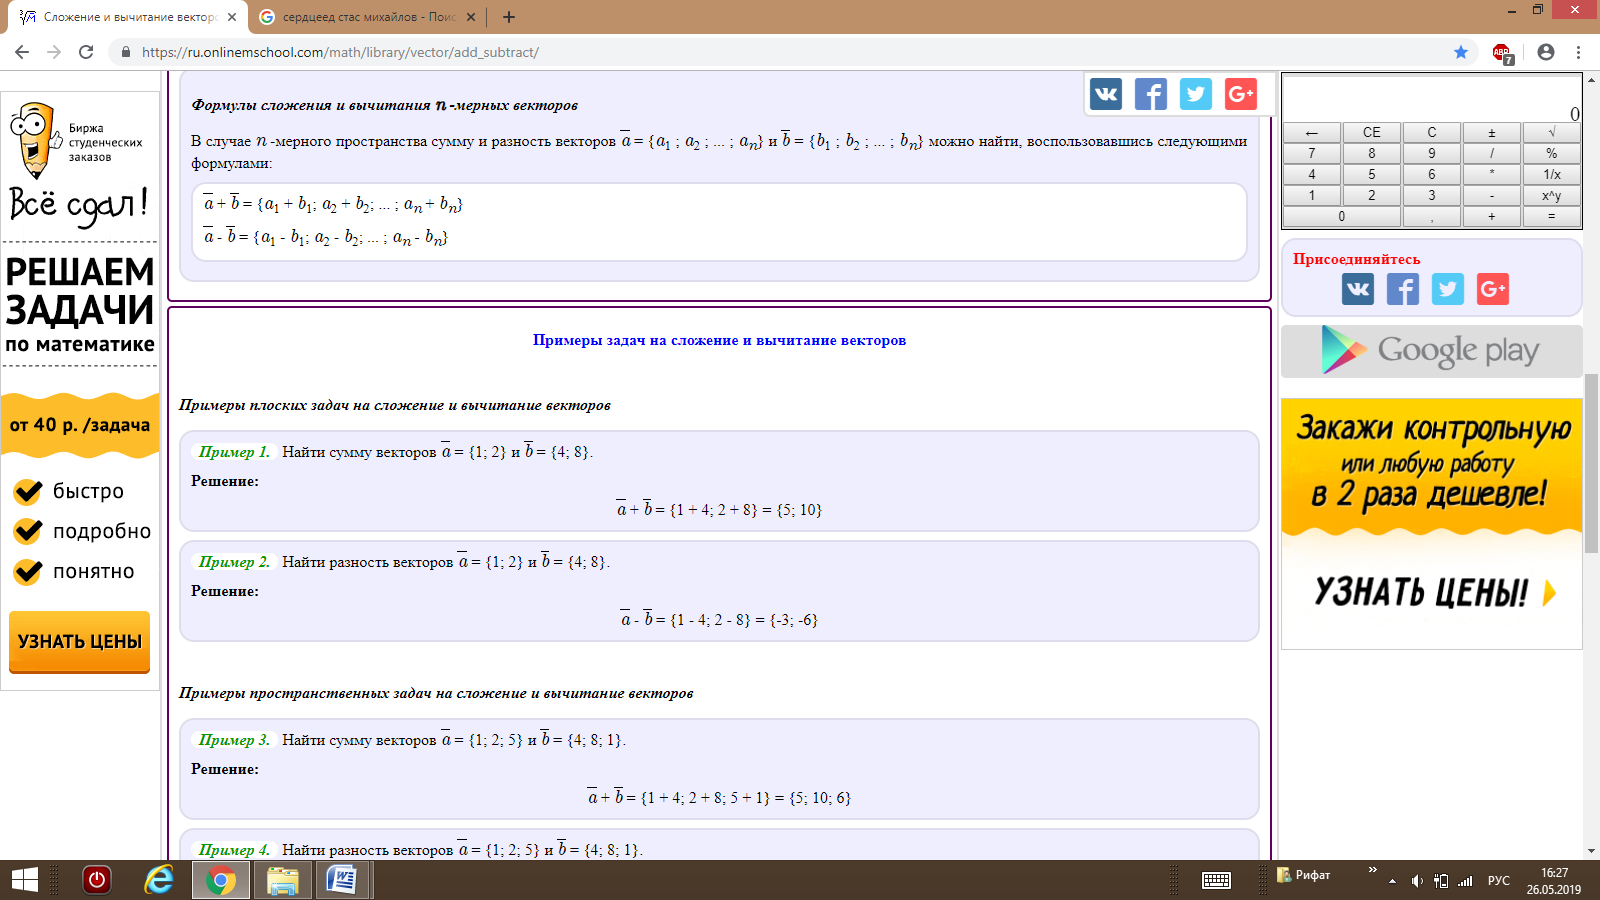Expand the taskbar toolbar chevron
The height and width of the screenshot is (900, 1600).
1372,870
